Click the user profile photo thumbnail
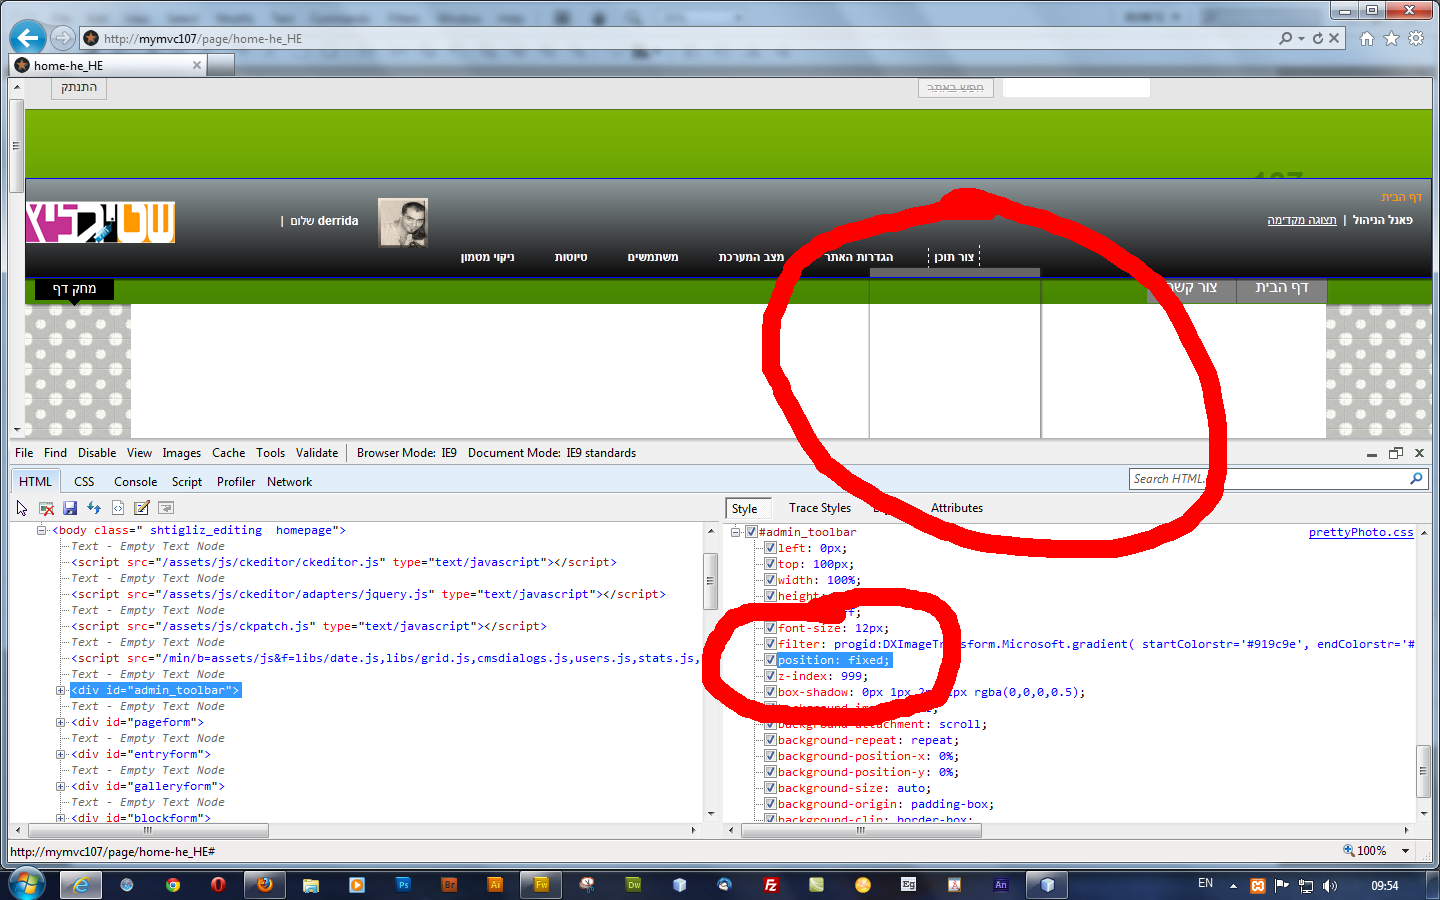This screenshot has height=900, width=1440. click(x=403, y=222)
